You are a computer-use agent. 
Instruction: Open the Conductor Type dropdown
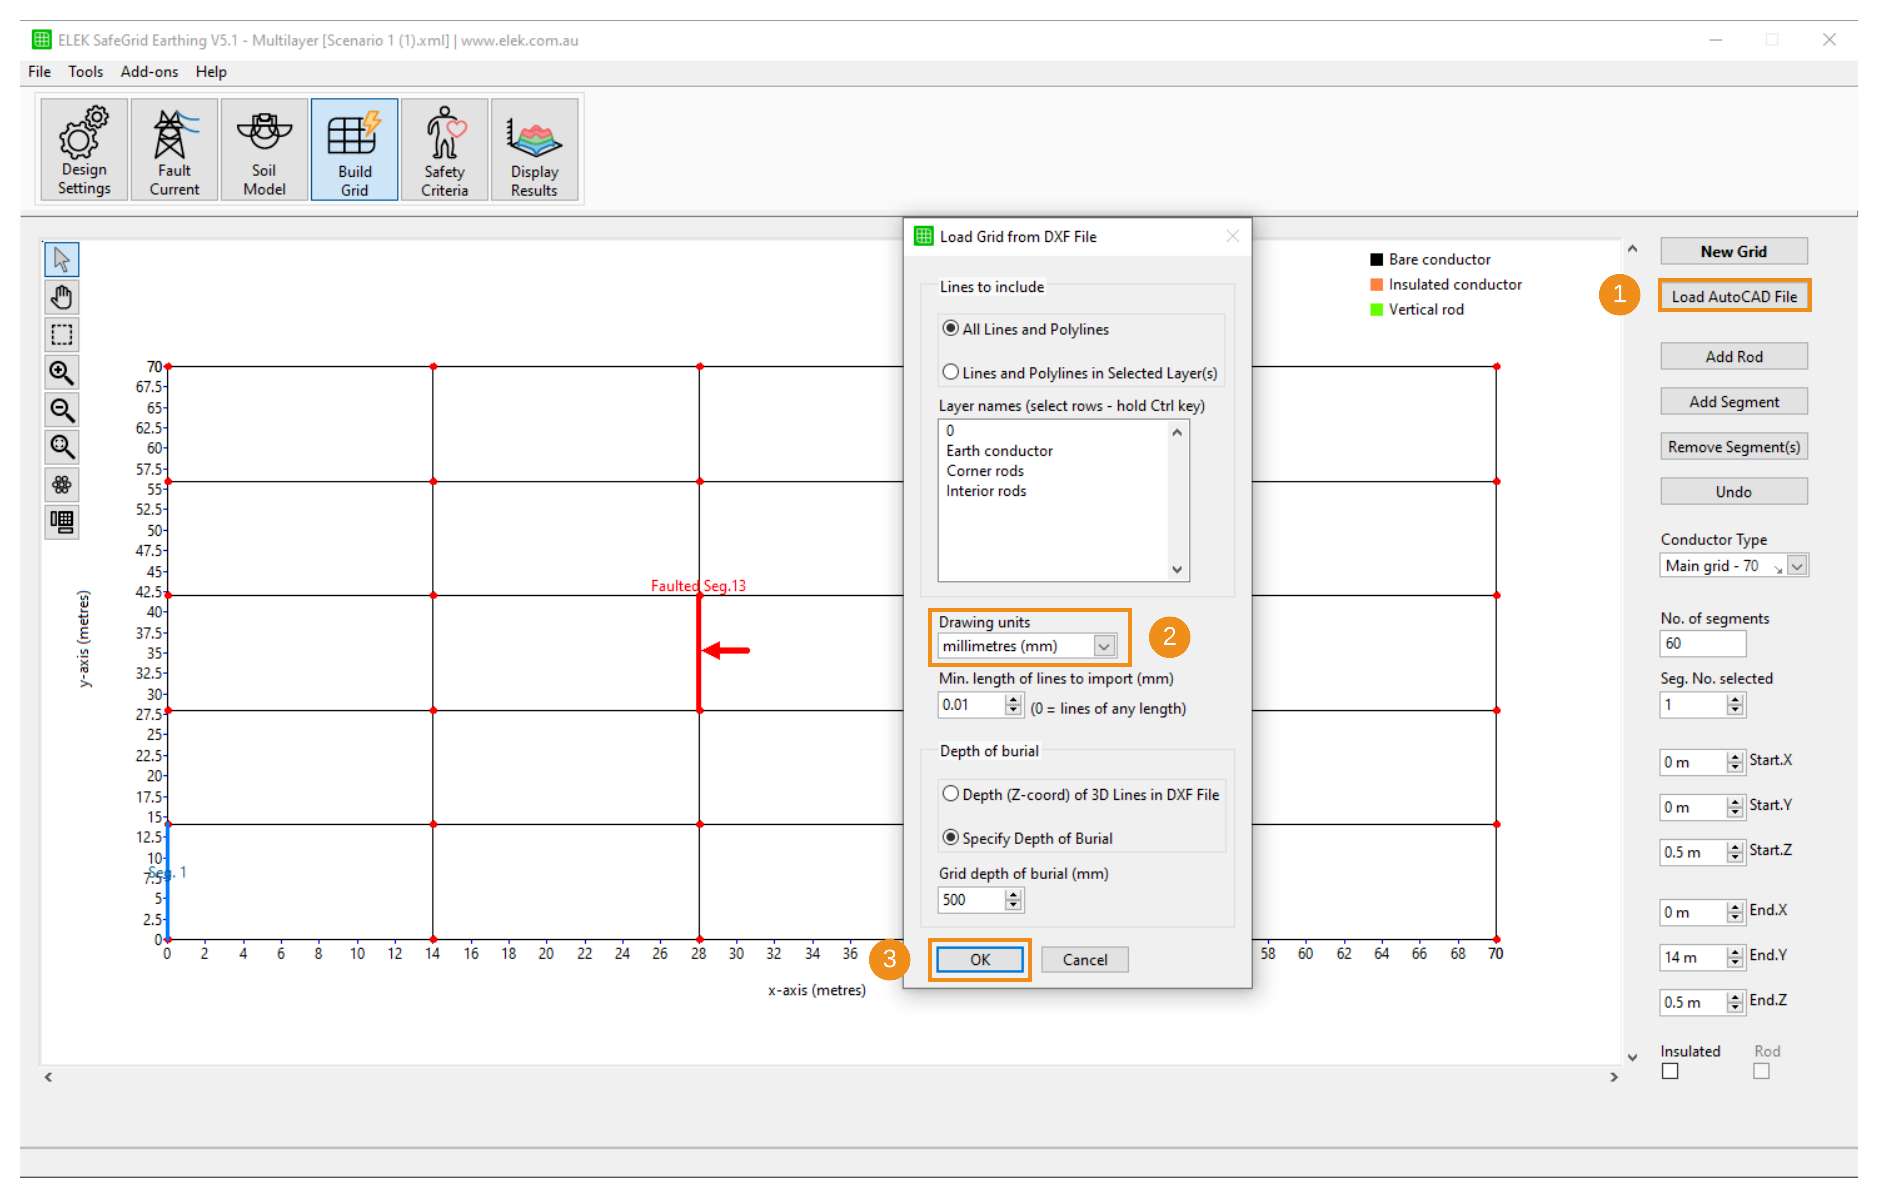coord(1795,565)
